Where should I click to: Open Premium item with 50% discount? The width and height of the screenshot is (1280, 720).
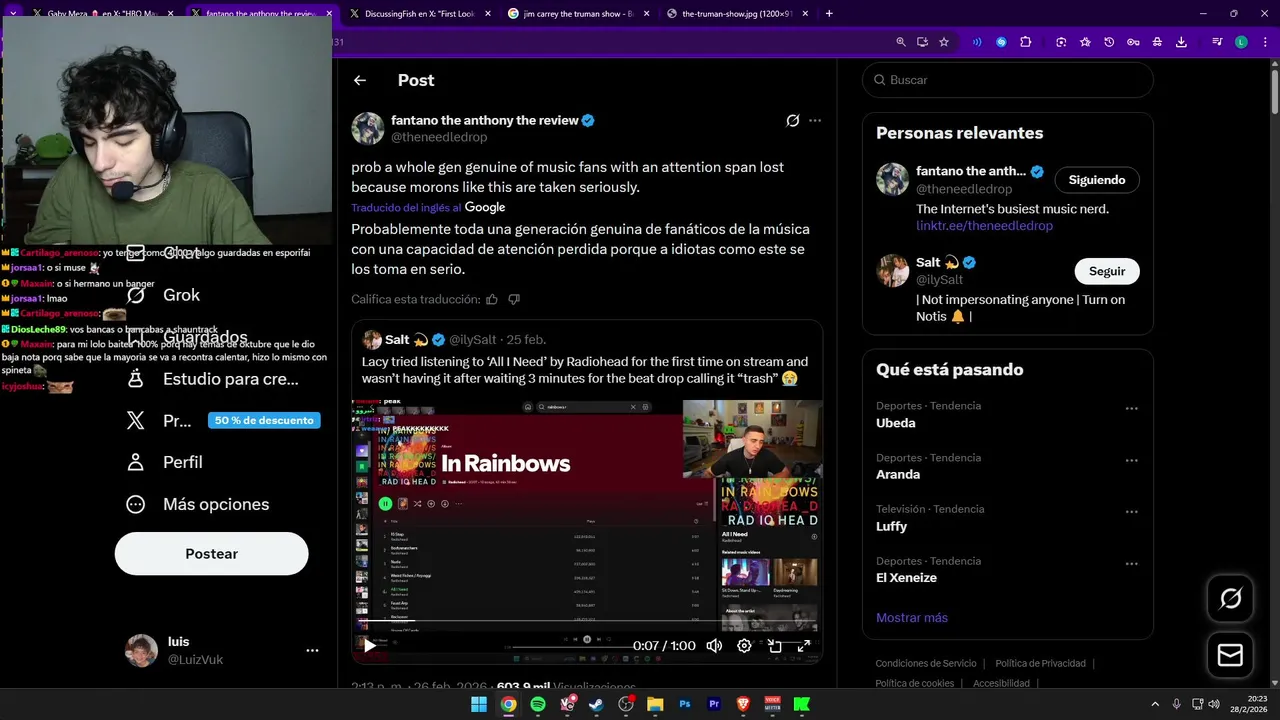[x=223, y=421]
